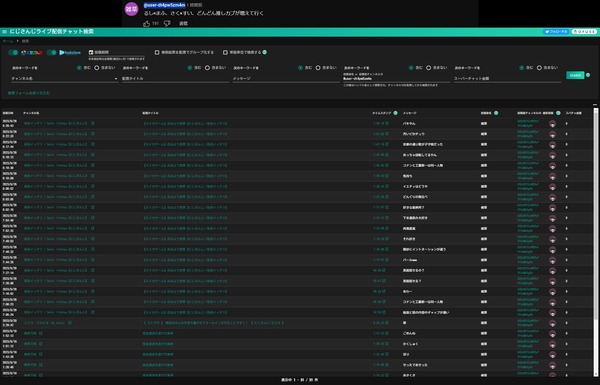Image resolution: width=600 pixels, height=385 pixels.
Task: Open the チャンネル名 dropdown arrow
Action: coord(116,79)
